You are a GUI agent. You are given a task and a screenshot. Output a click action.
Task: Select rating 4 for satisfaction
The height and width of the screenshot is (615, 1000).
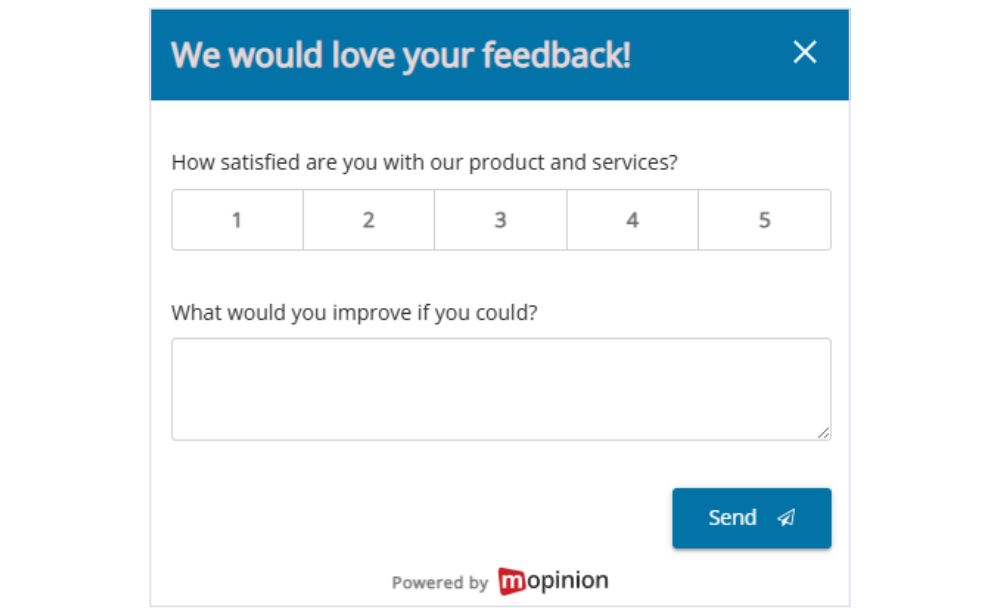coord(632,220)
